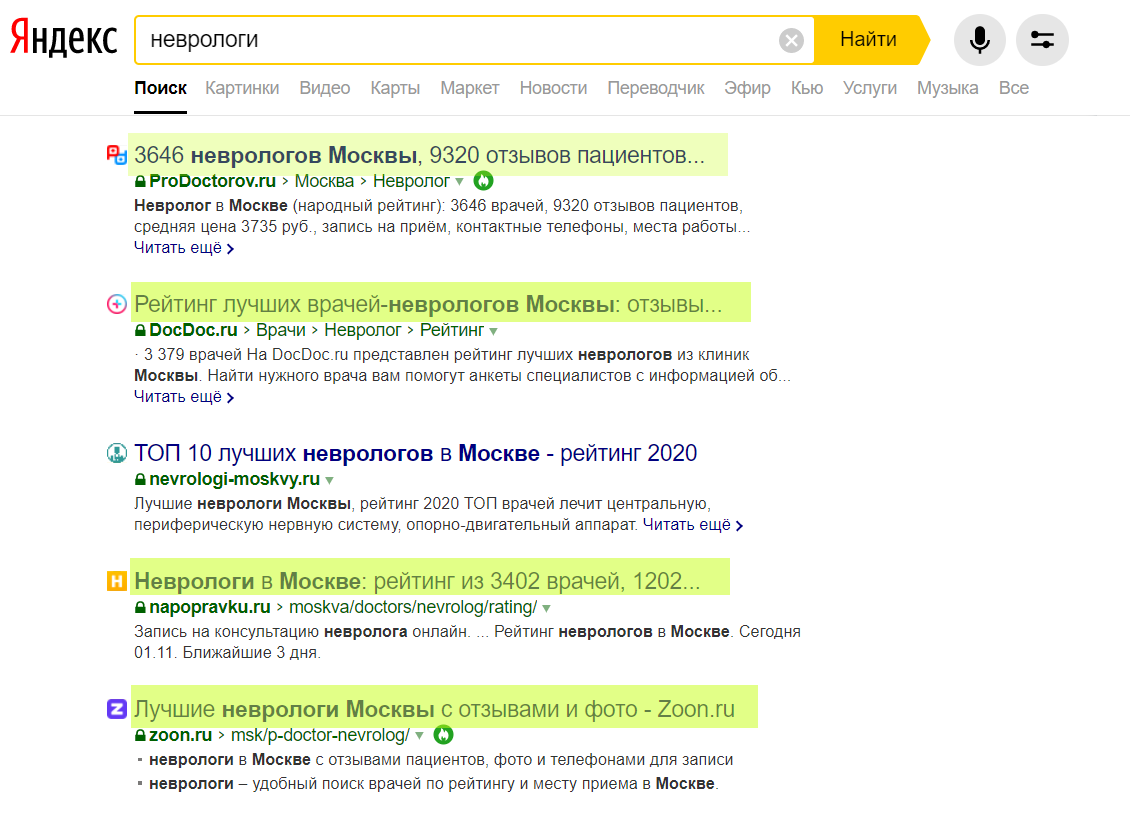The height and width of the screenshot is (817, 1130).
Task: Open the Видео tab
Action: pyautogui.click(x=324, y=88)
